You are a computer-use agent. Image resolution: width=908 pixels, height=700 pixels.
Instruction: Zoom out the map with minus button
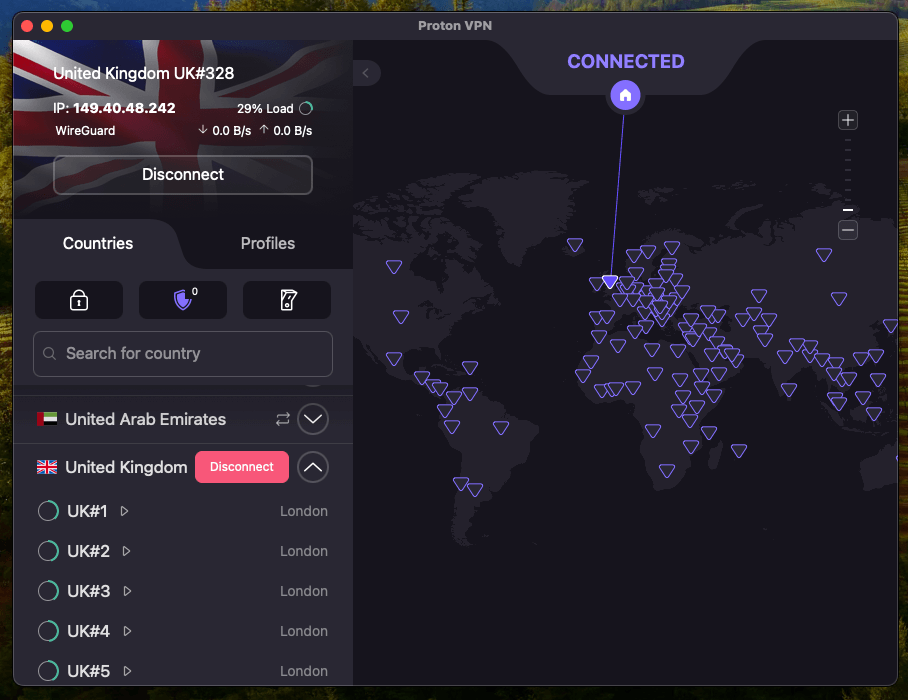pos(848,230)
